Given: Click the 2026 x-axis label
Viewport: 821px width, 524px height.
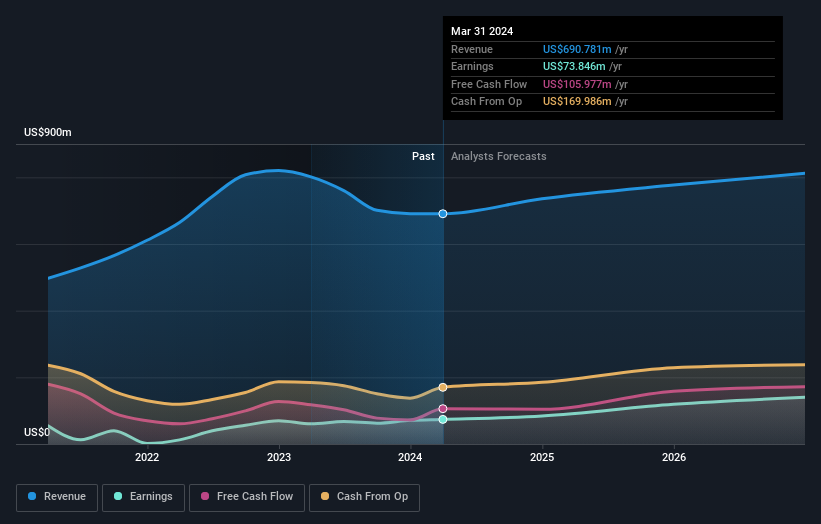Looking at the screenshot, I should click(674, 458).
